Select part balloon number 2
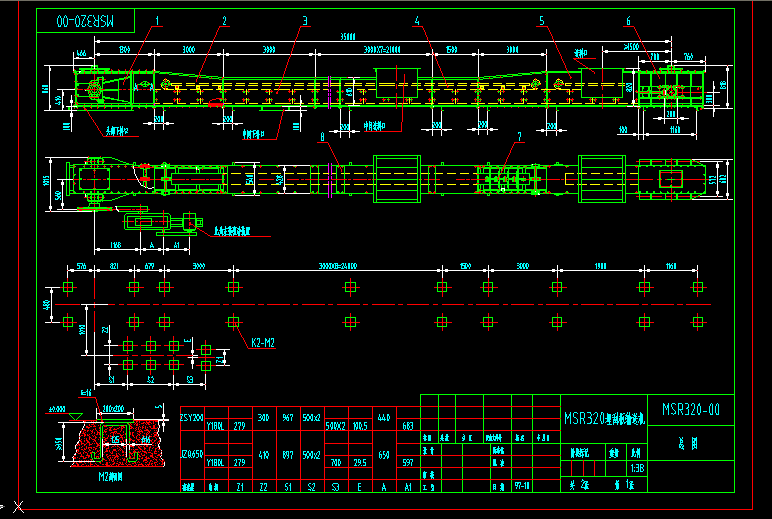772x519 pixels. coord(225,20)
